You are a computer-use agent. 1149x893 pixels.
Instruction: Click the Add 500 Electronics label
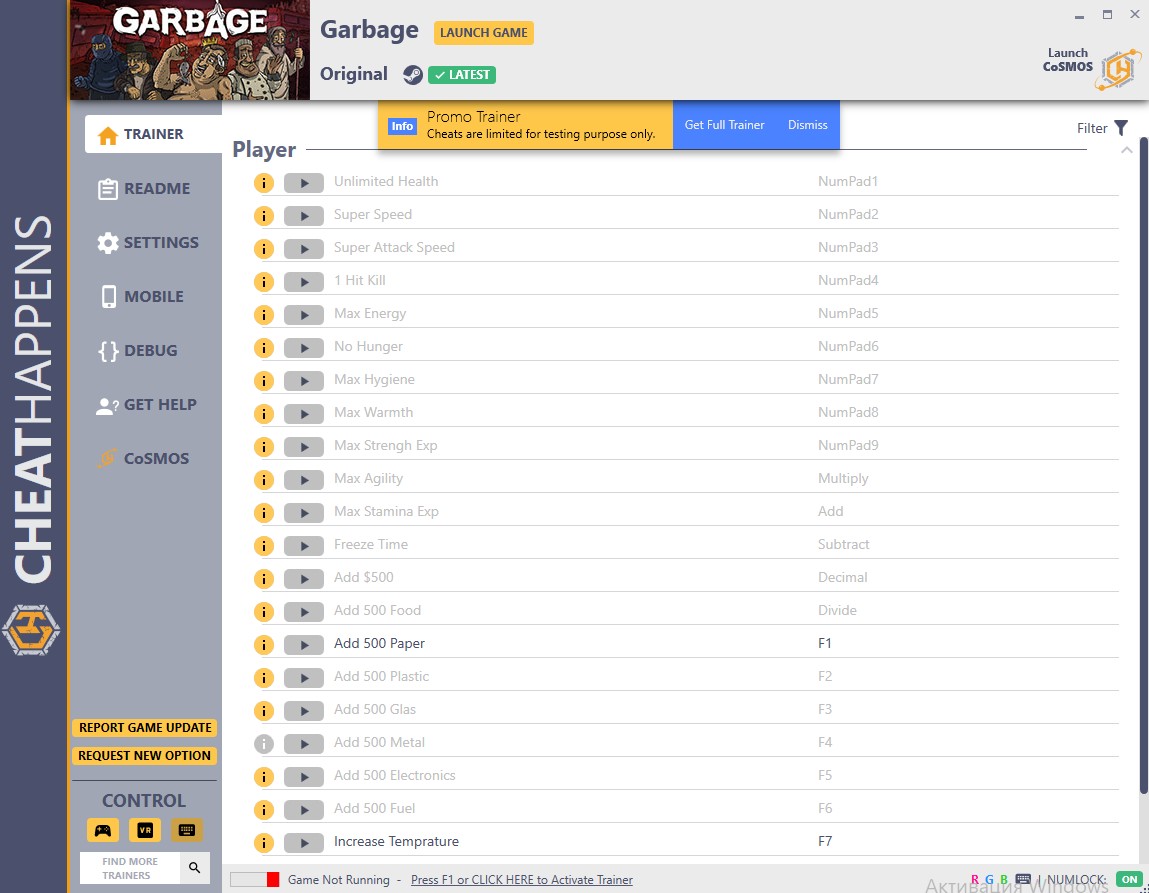pyautogui.click(x=395, y=775)
